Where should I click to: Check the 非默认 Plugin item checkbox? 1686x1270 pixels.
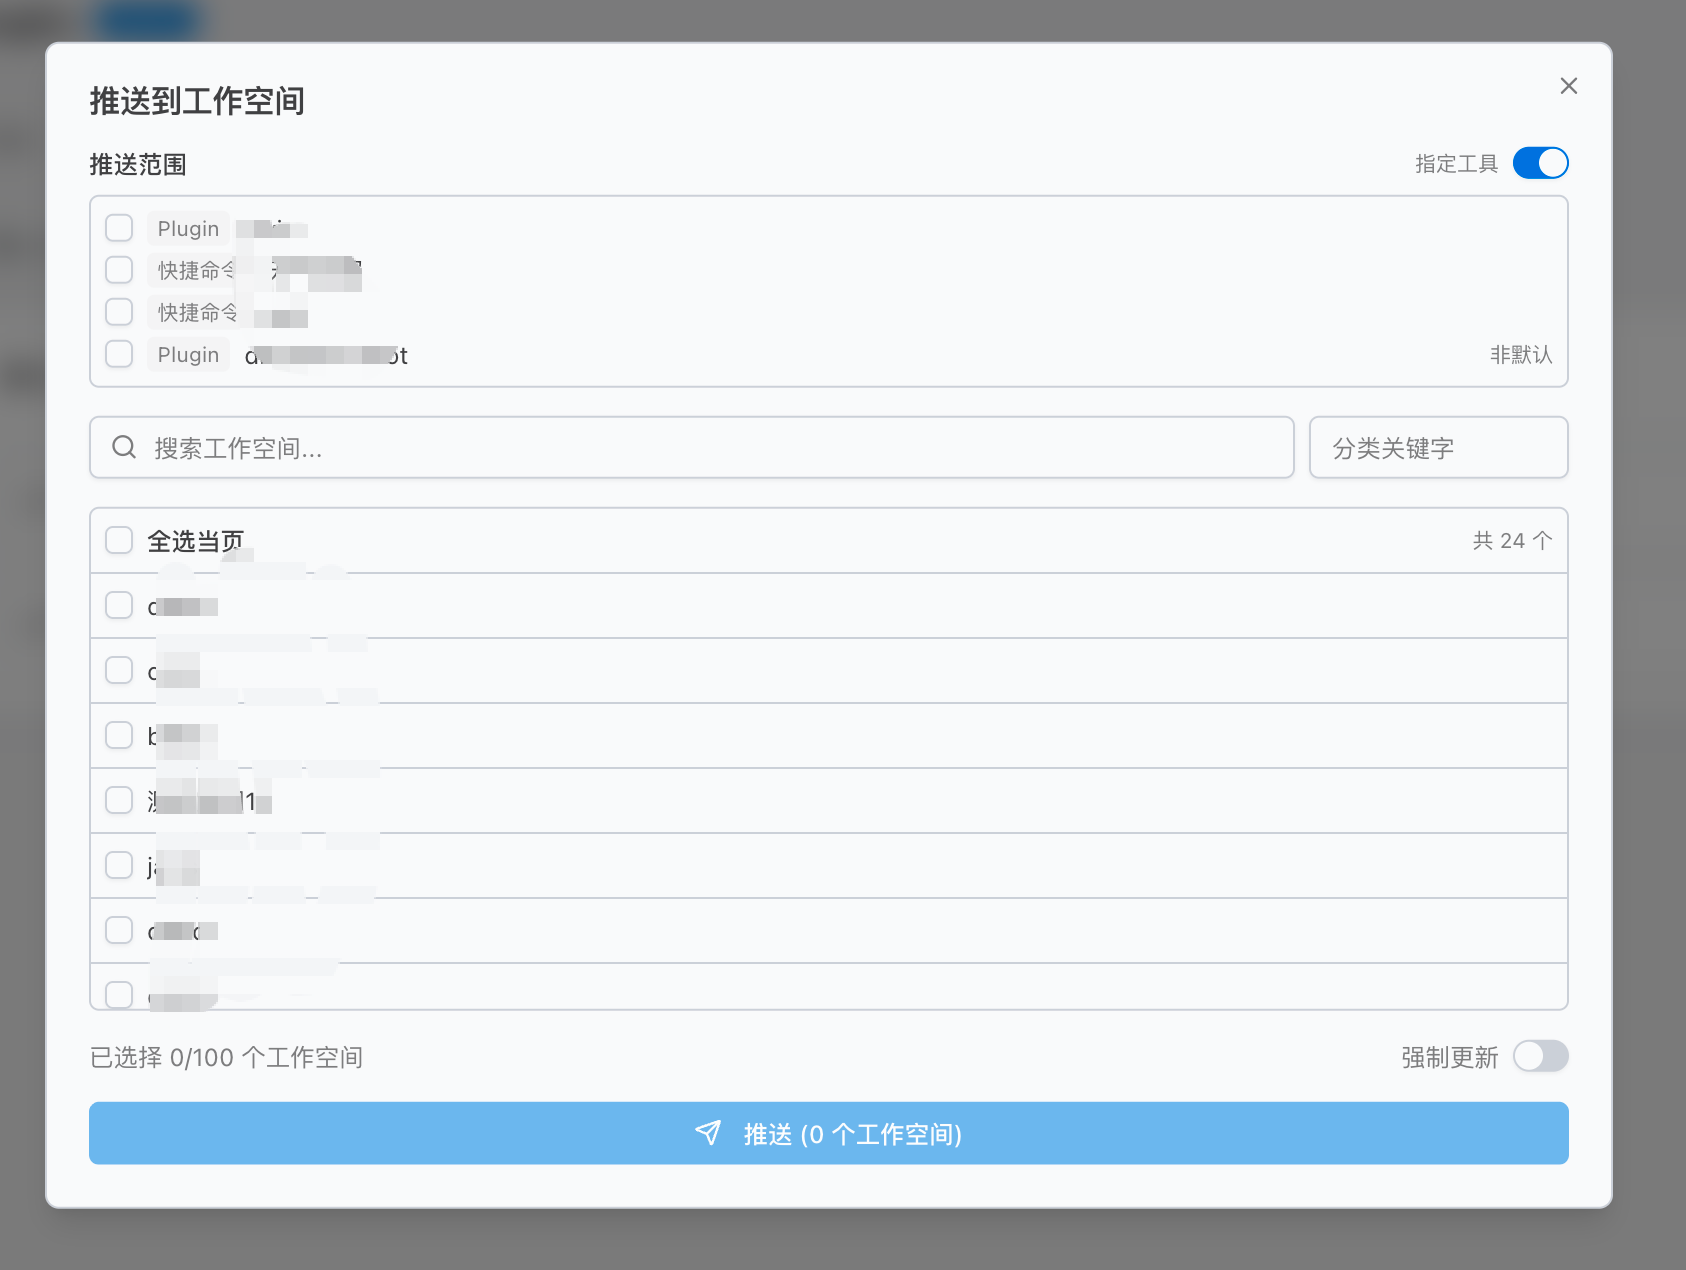pos(118,353)
